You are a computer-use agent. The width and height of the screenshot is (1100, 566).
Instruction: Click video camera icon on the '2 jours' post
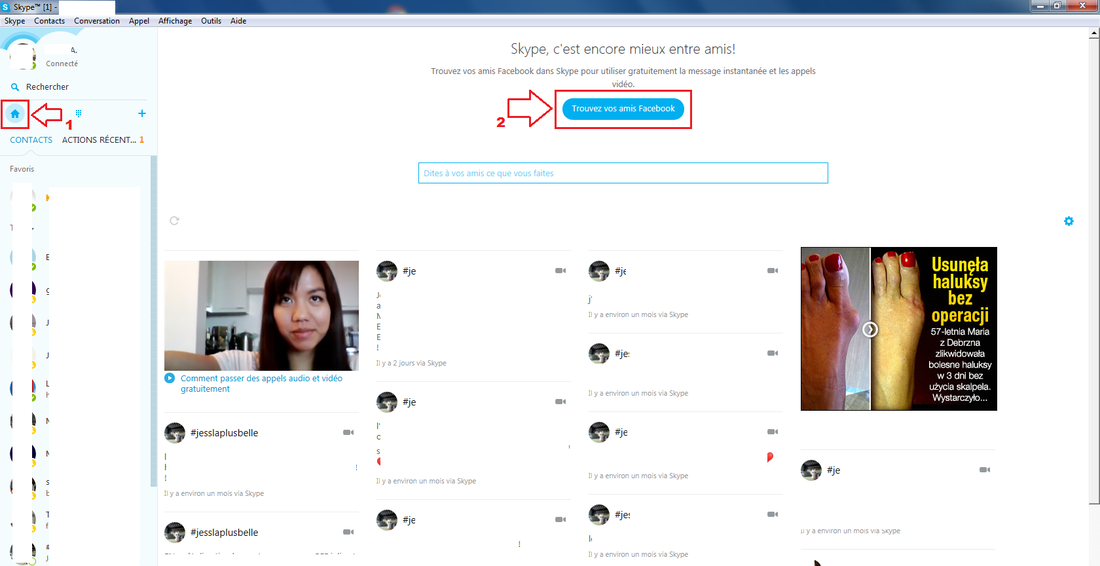point(560,271)
